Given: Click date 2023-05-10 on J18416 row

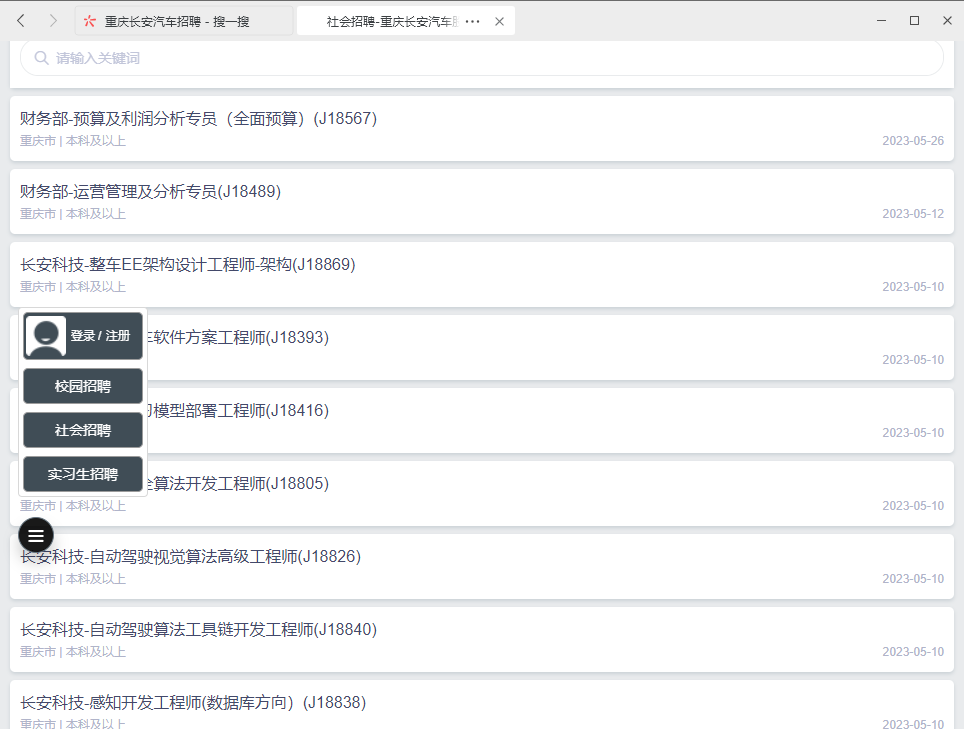Looking at the screenshot, I should coord(913,433).
